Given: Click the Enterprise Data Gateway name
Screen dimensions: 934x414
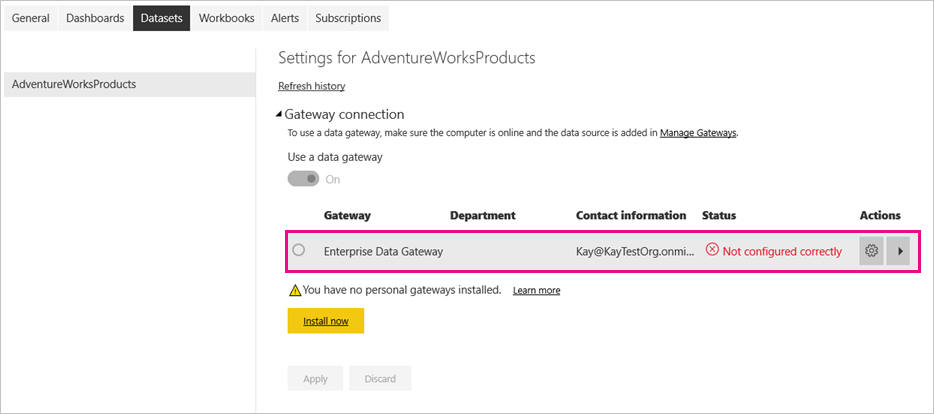Looking at the screenshot, I should [x=384, y=251].
